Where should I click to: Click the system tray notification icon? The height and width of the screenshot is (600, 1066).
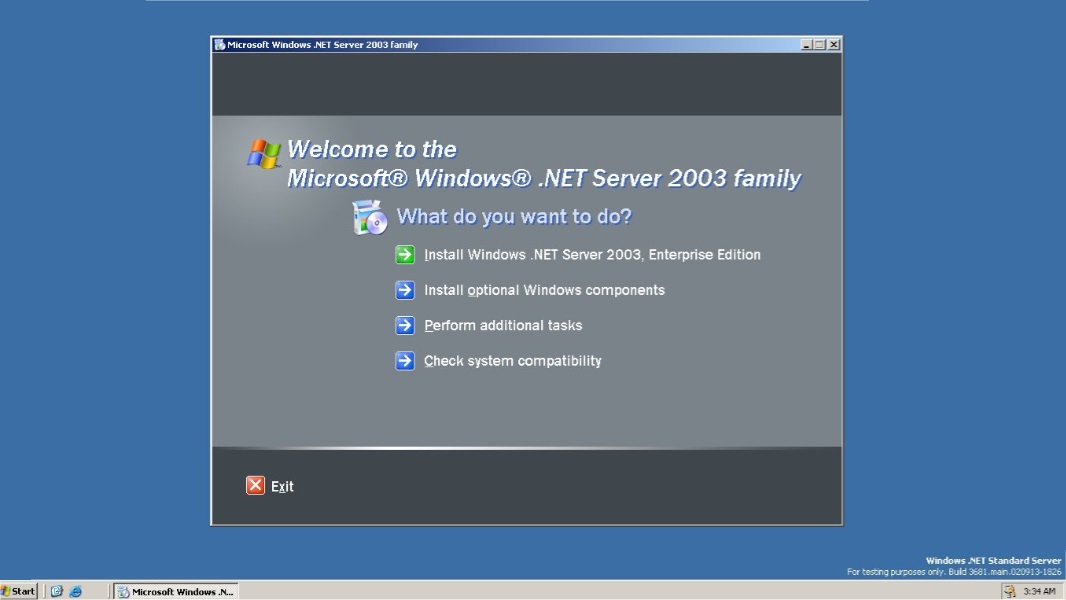point(1009,591)
